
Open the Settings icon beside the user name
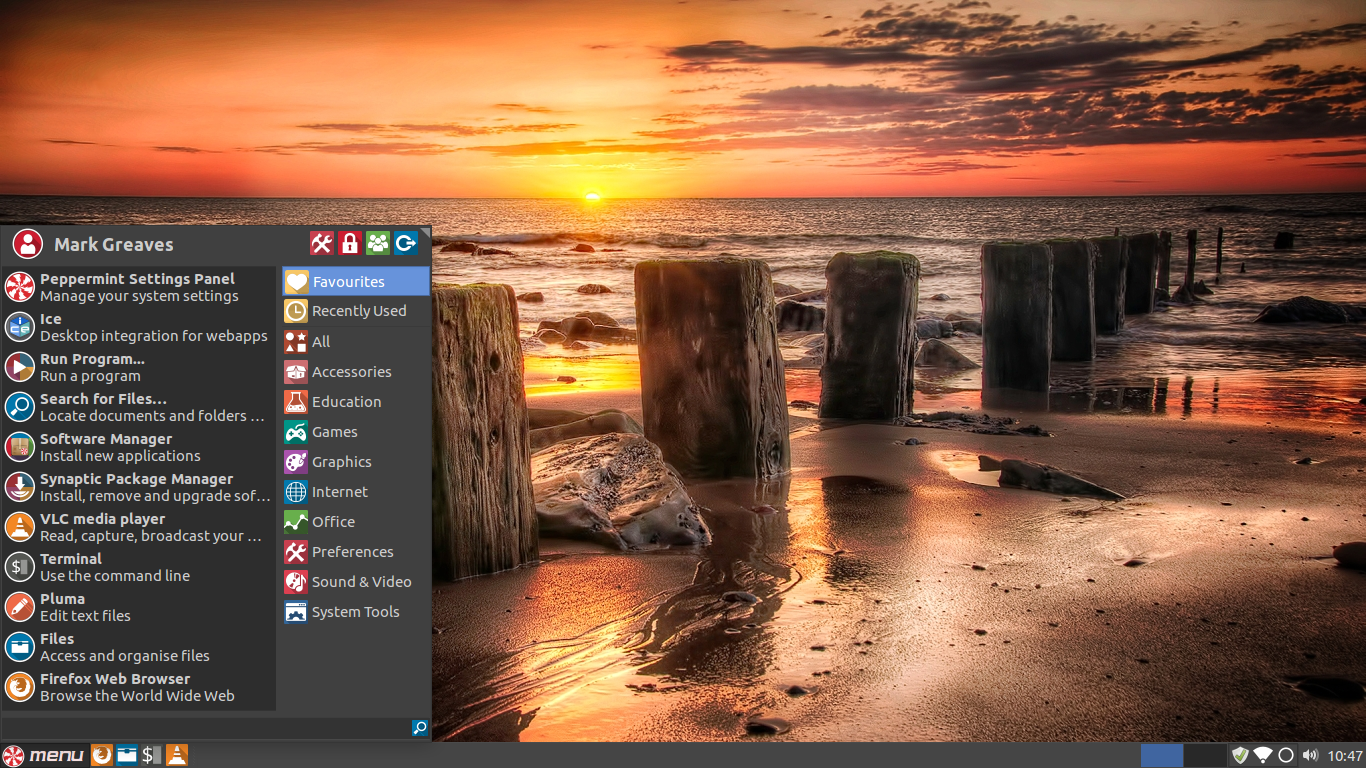tap(321, 243)
